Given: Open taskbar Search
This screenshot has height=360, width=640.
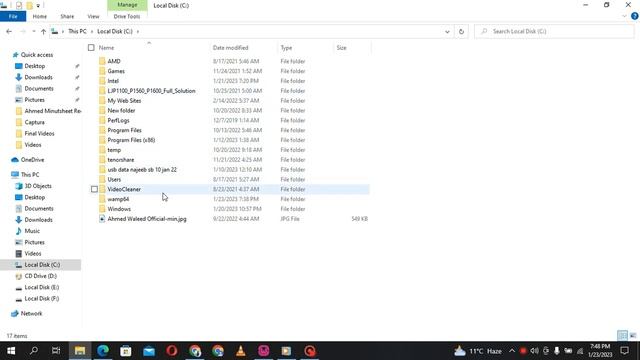Looking at the screenshot, I should [x=34, y=351].
